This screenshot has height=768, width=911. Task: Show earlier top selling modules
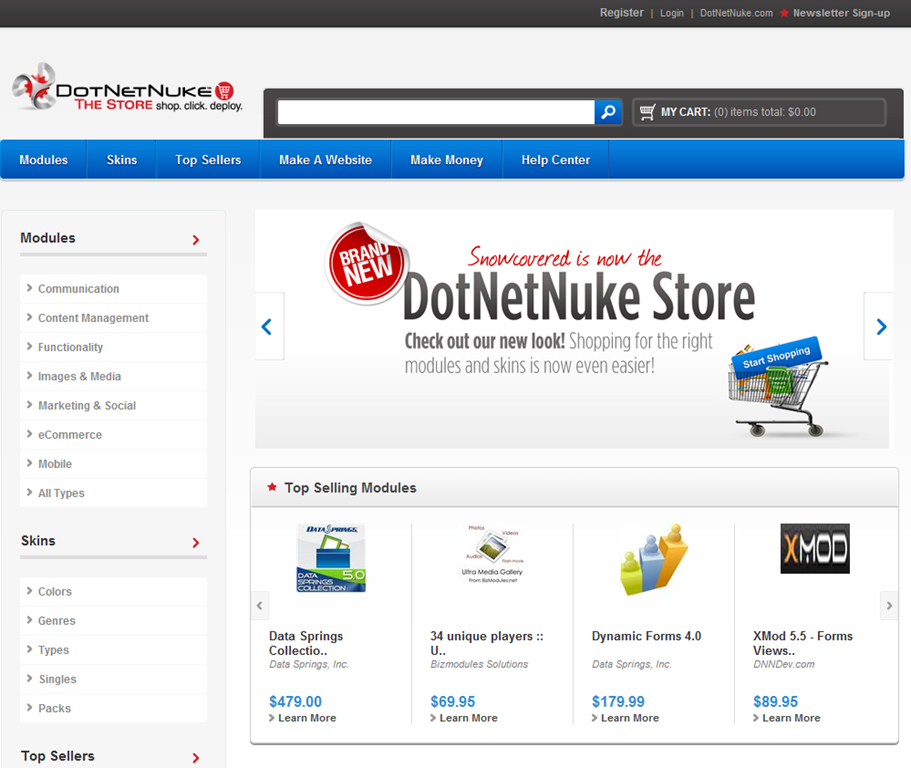260,606
